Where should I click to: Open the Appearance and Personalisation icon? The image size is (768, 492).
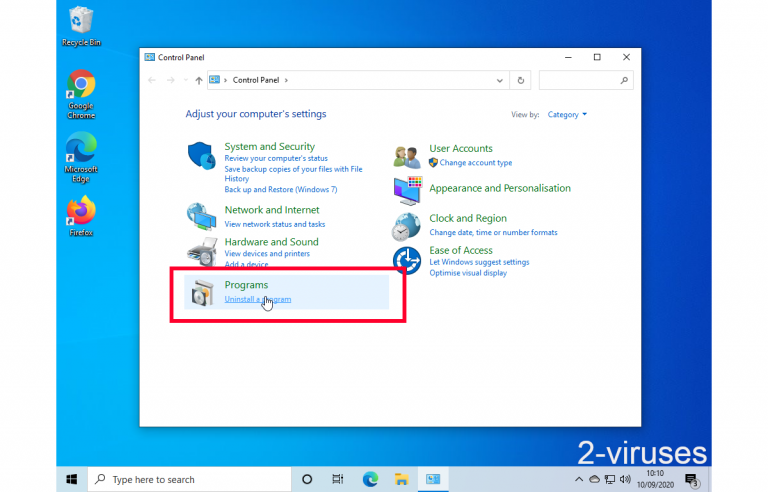click(407, 189)
